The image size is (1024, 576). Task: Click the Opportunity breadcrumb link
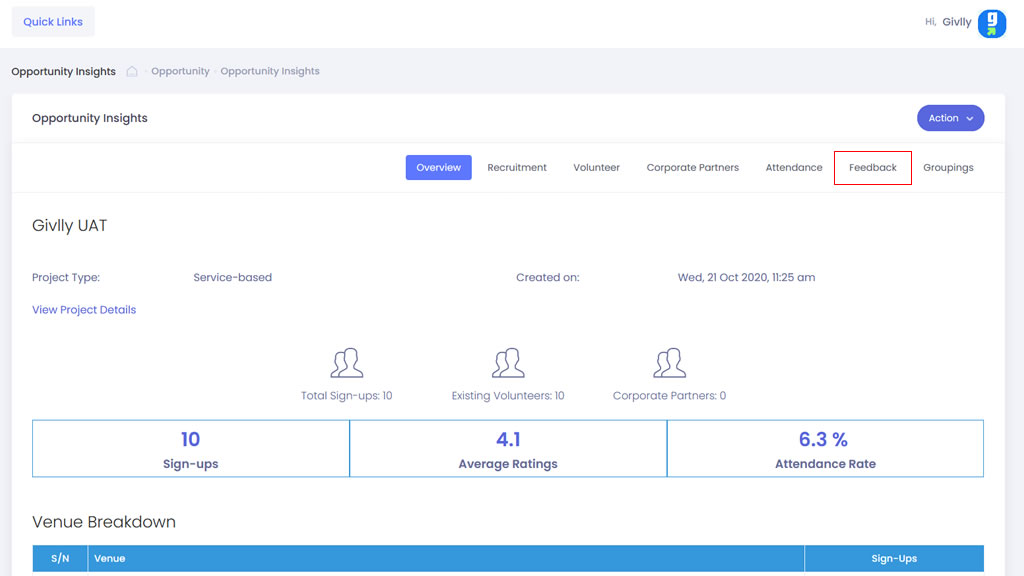click(180, 72)
